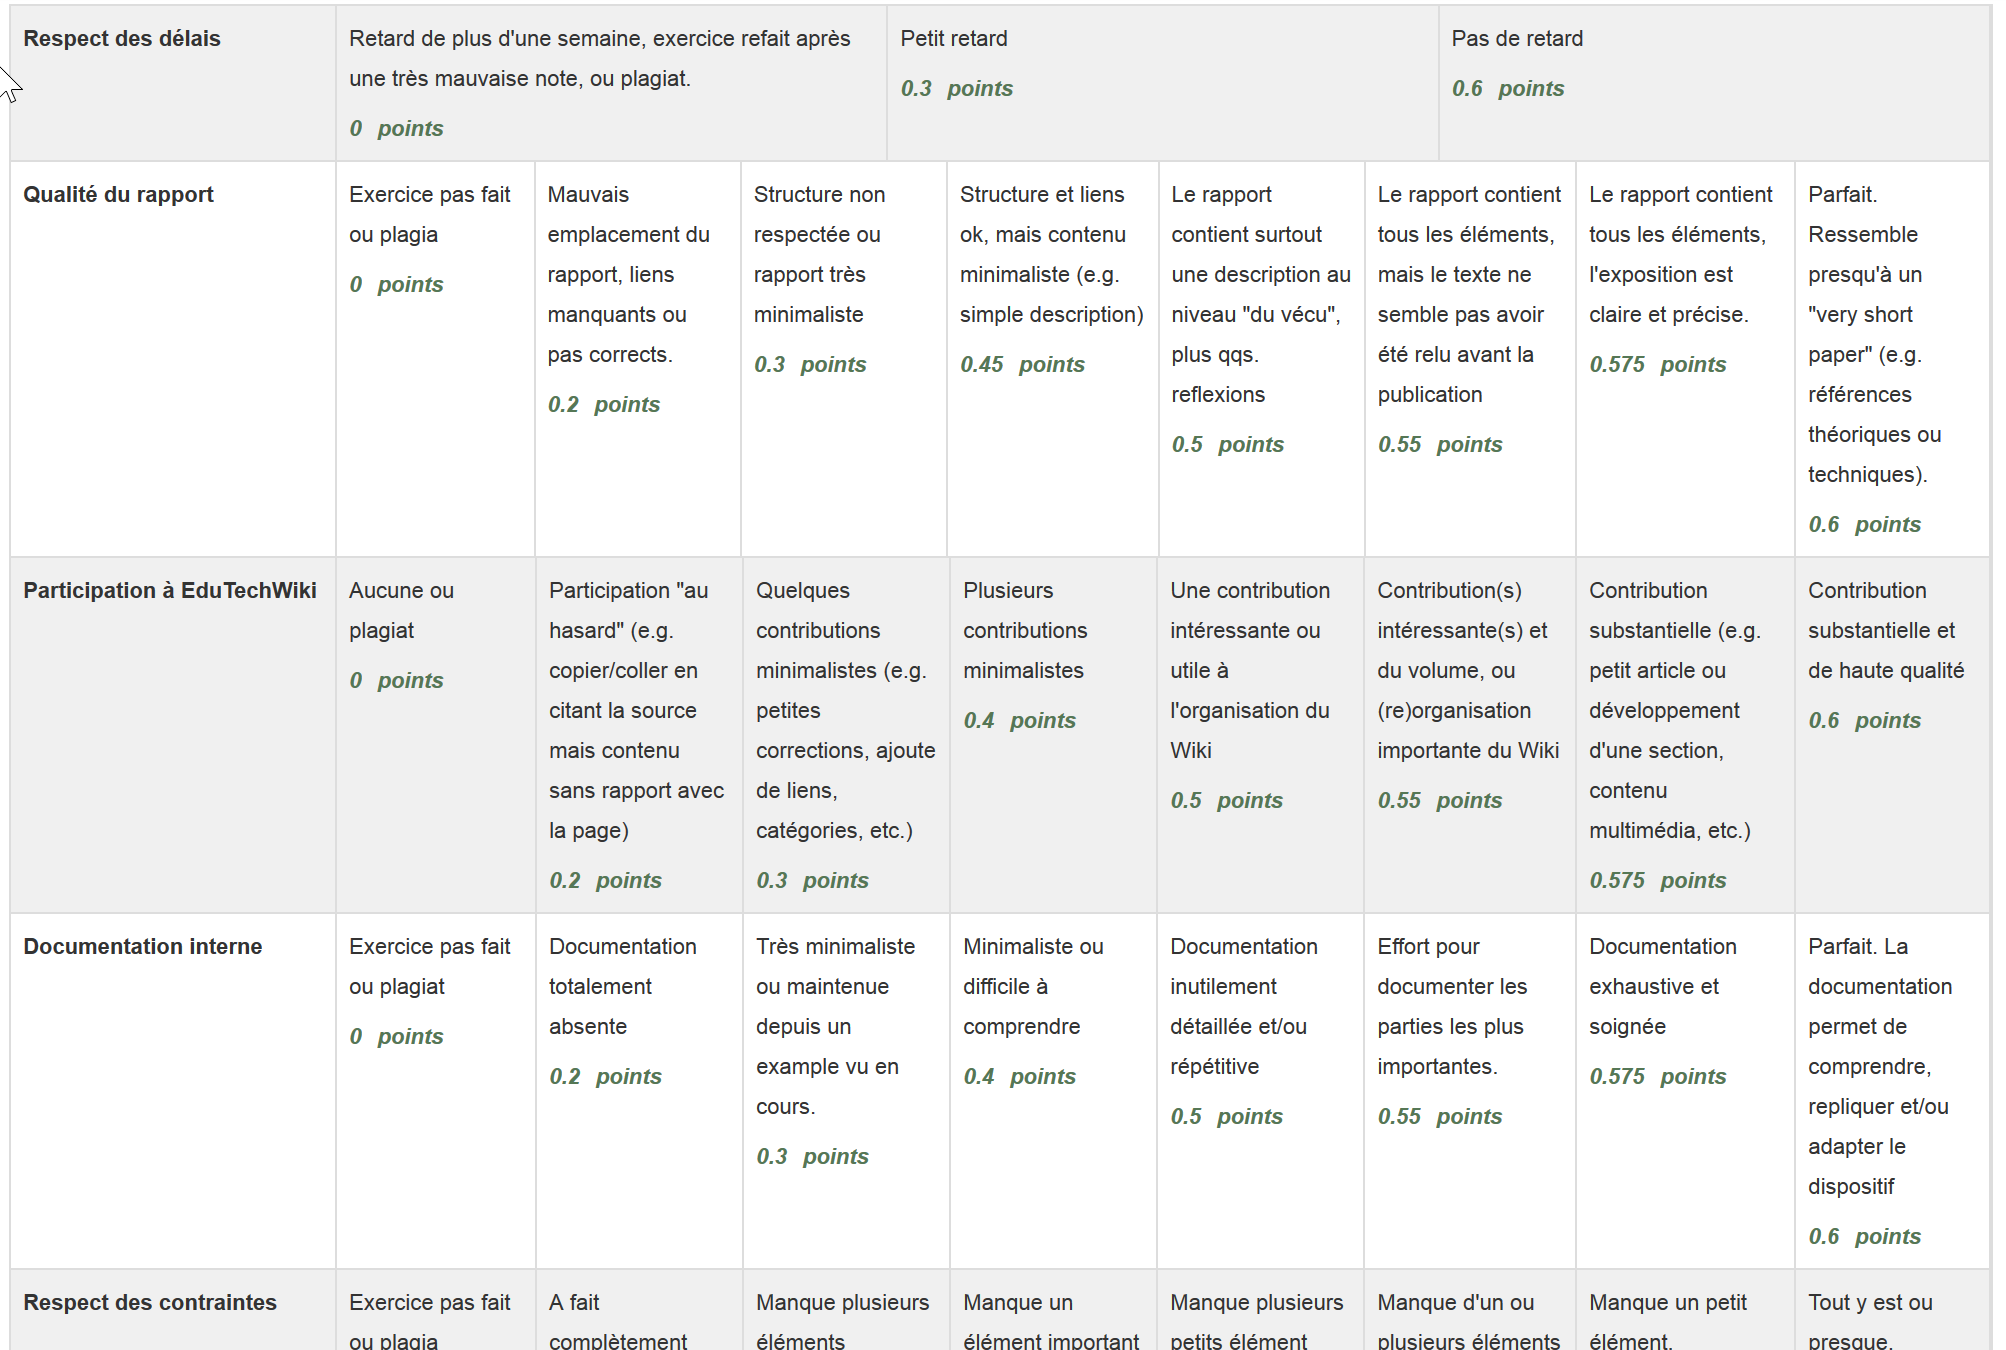Select 'Parfait. Ressemble presqu'à un very short paper' cell

click(1892, 359)
